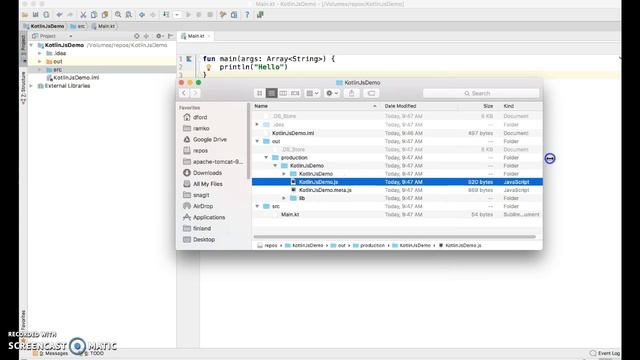Click the Undo arrow in IDE toolbar
640x360 pixels.
[59, 15]
